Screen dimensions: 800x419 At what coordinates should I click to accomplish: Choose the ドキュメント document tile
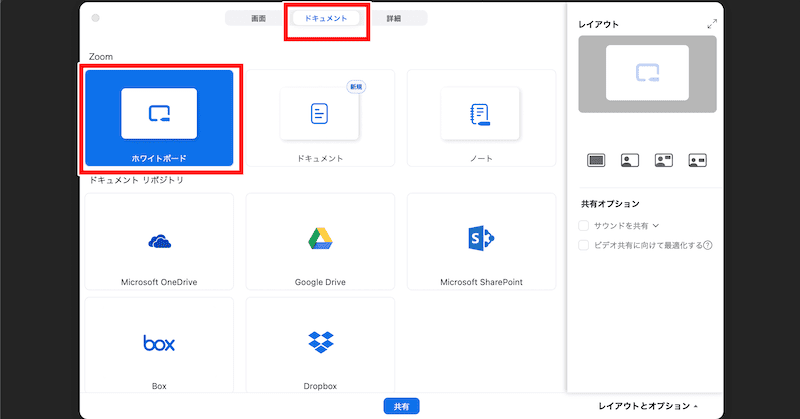[320, 118]
